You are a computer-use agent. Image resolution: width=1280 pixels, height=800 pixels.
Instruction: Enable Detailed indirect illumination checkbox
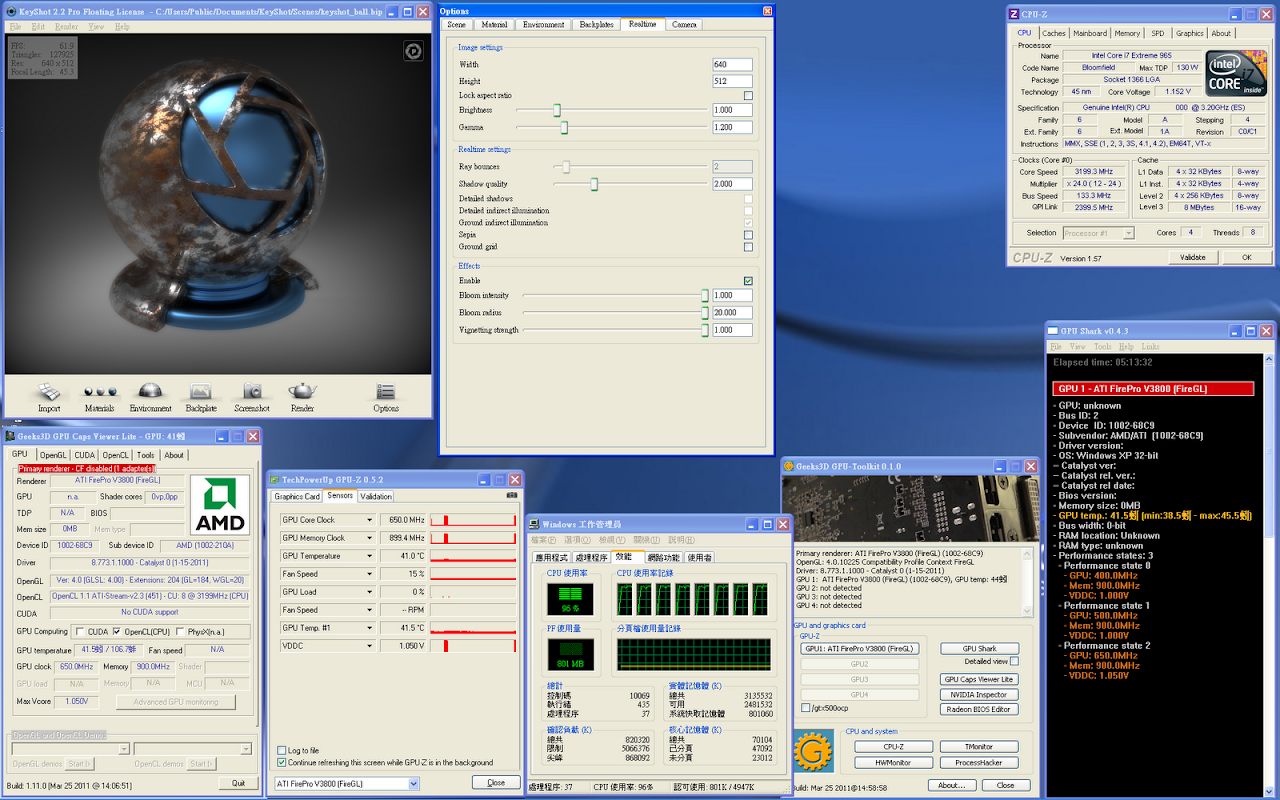pos(748,211)
